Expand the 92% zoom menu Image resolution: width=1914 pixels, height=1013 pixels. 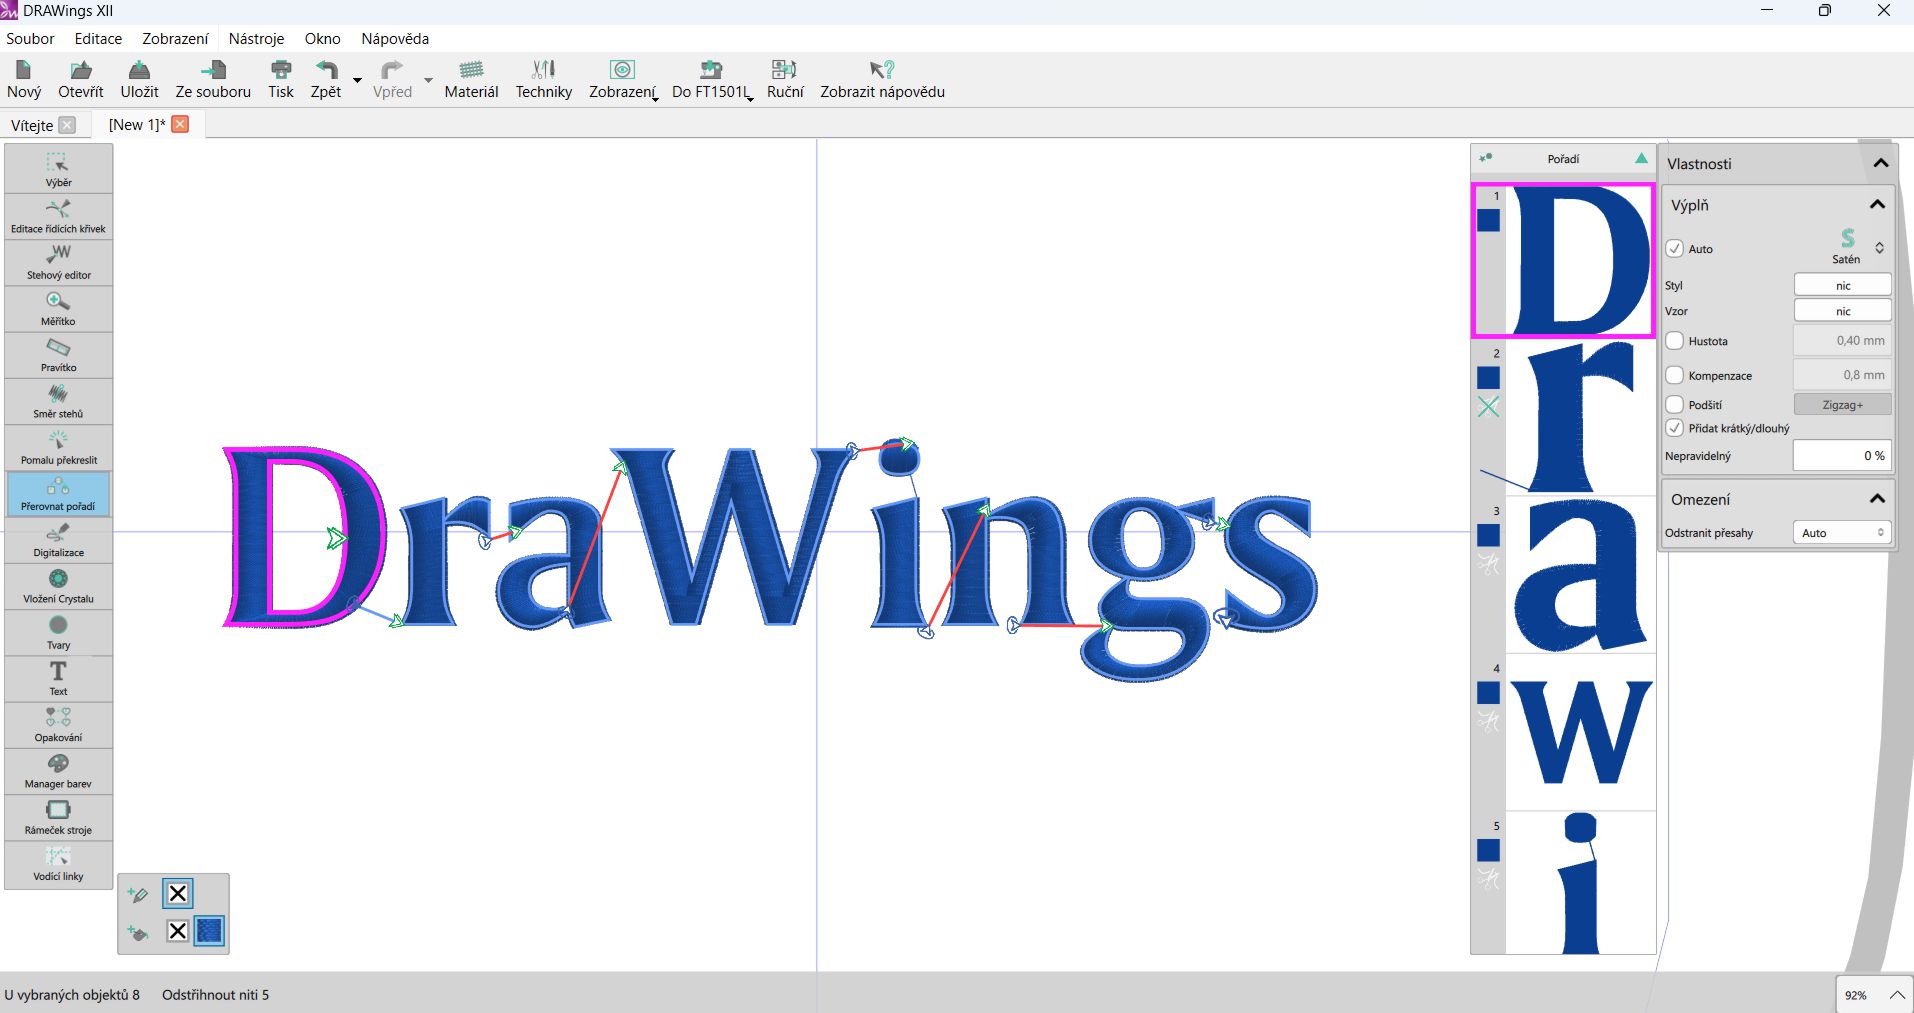(1896, 995)
